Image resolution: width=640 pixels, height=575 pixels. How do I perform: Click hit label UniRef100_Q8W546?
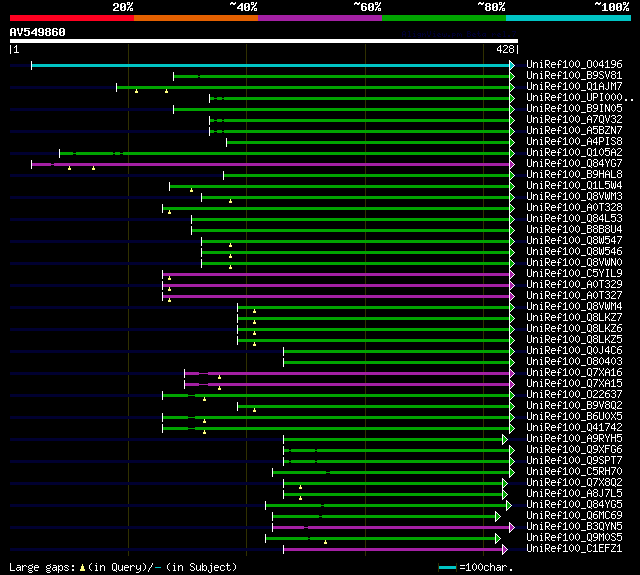(574, 251)
